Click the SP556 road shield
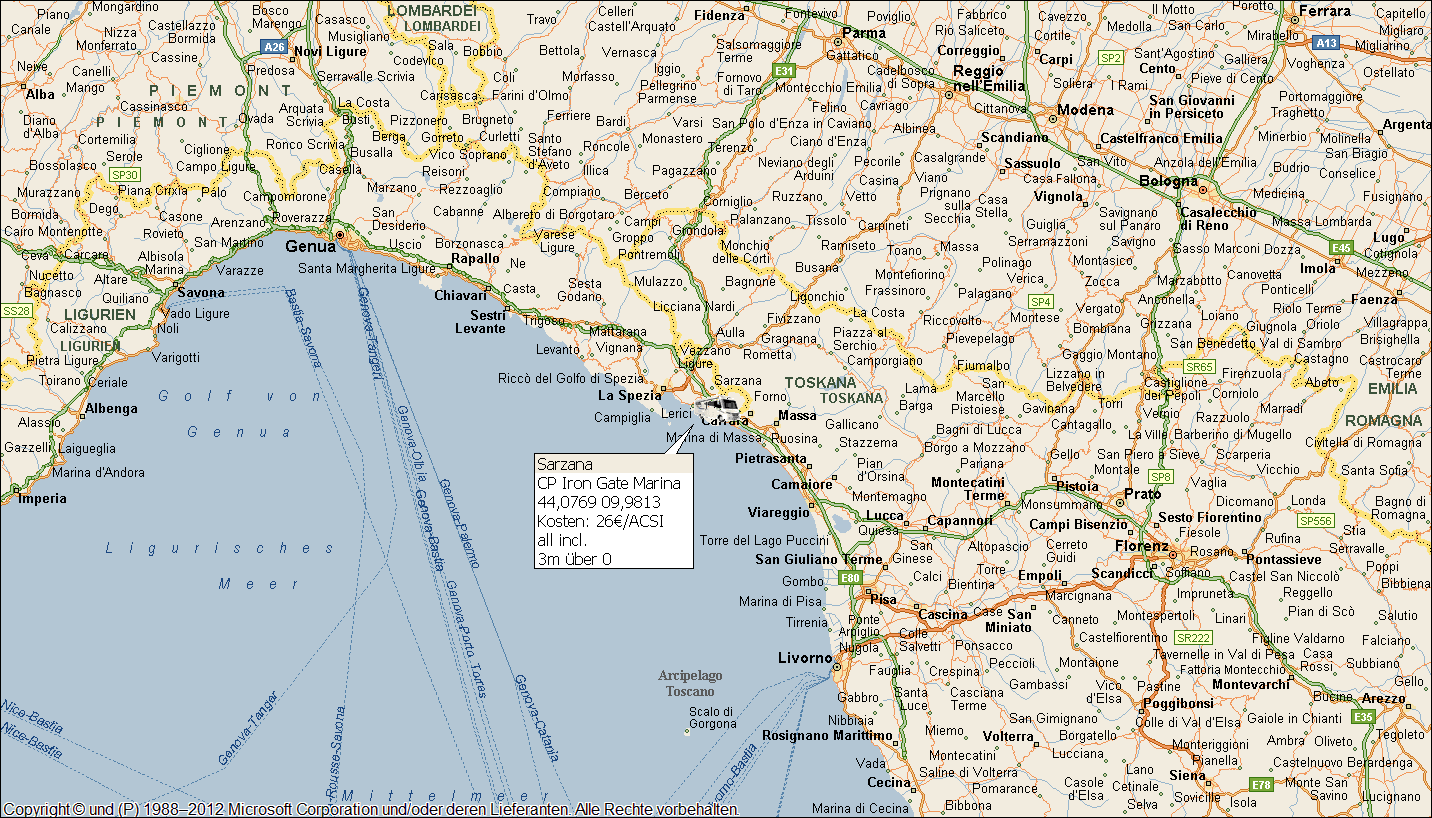1432x818 pixels. click(x=1316, y=521)
